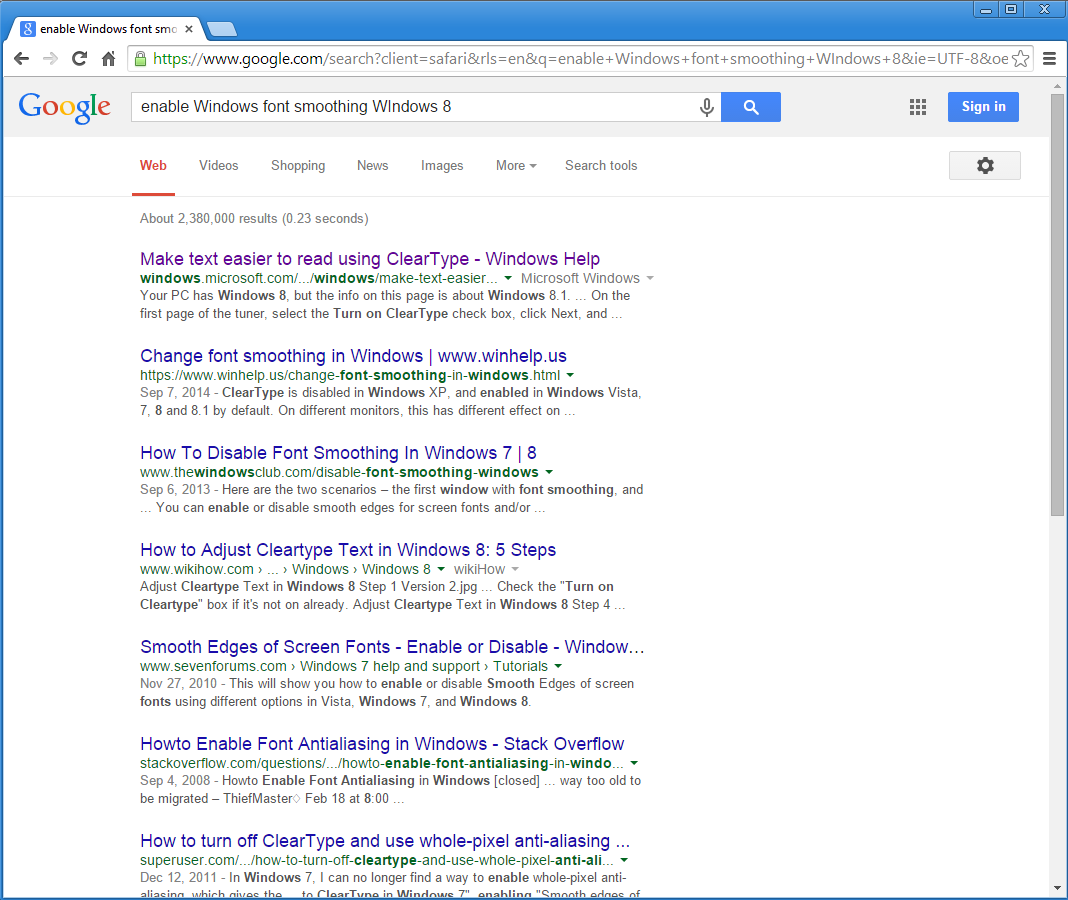The width and height of the screenshot is (1068, 900).
Task: Switch to Videos results
Action: tap(219, 166)
